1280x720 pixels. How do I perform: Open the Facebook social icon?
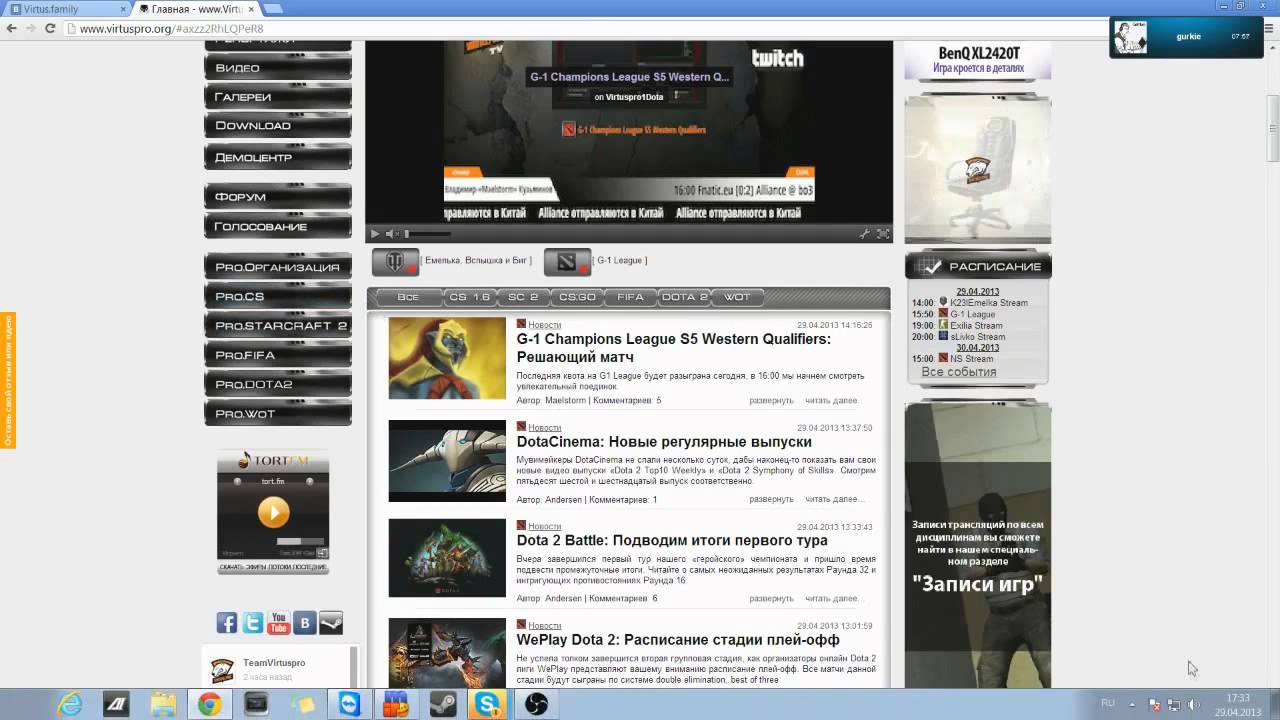tap(227, 623)
